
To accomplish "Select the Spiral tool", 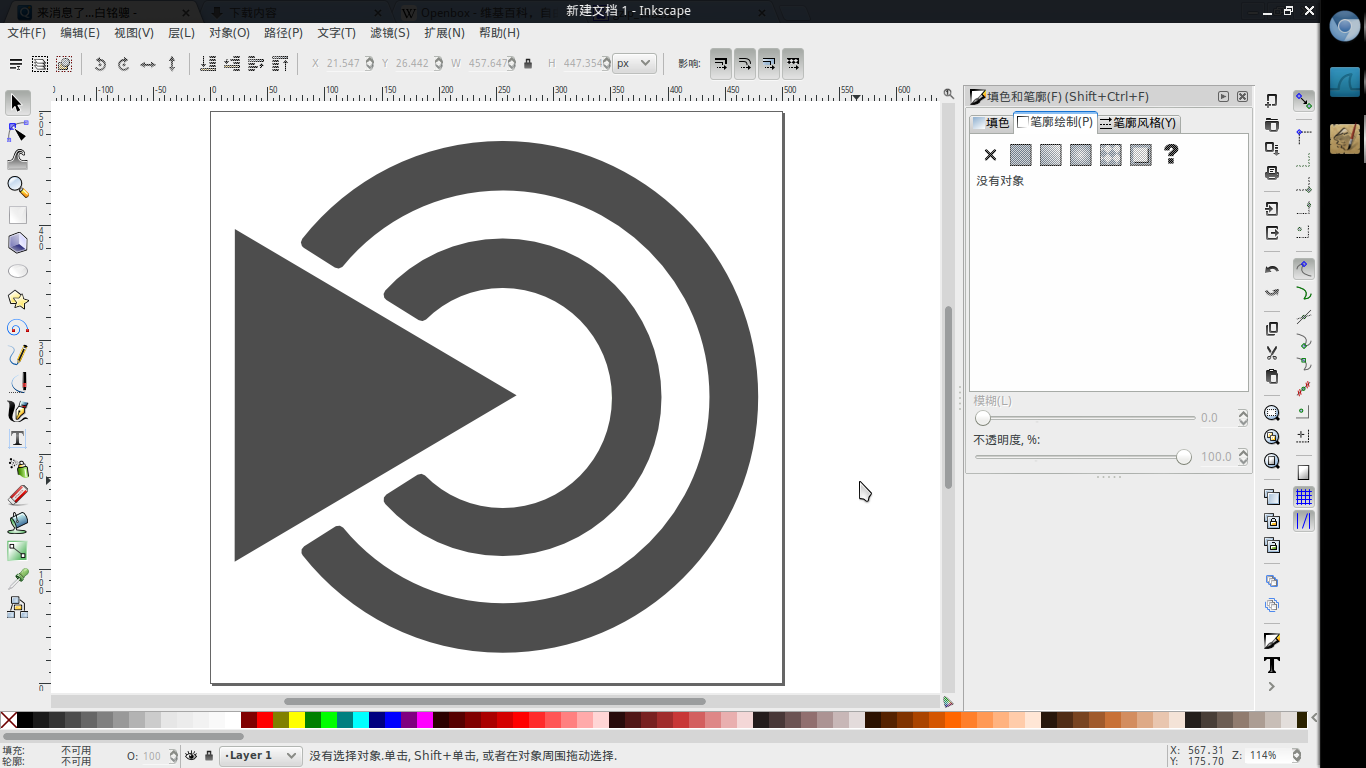I will pos(17,327).
